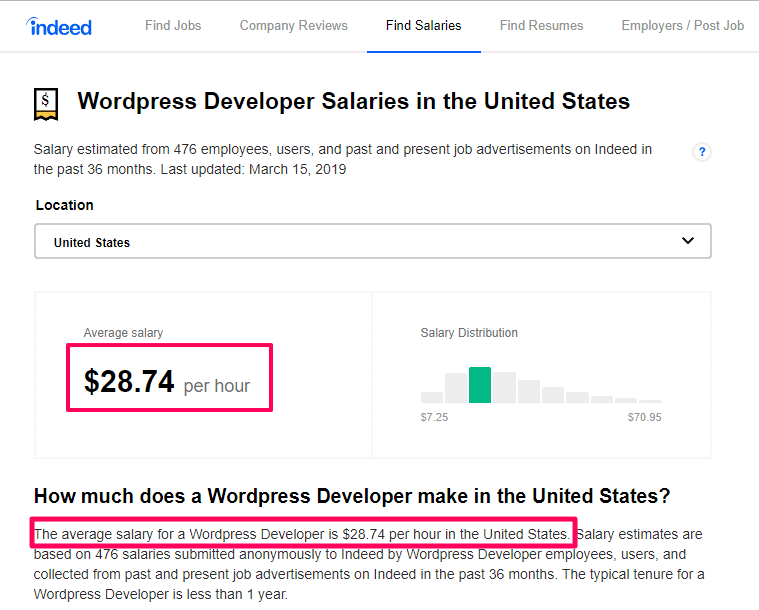The image size is (759, 610).
Task: Click the $7.25 minimum salary label
Action: pyautogui.click(x=434, y=417)
